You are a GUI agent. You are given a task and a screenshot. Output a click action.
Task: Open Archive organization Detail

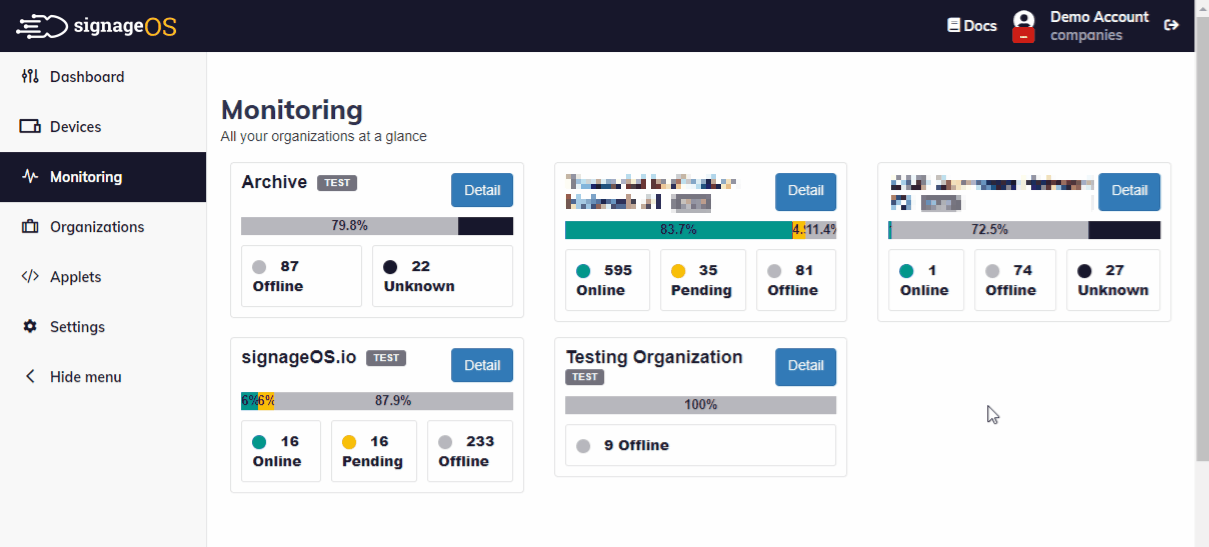click(481, 190)
